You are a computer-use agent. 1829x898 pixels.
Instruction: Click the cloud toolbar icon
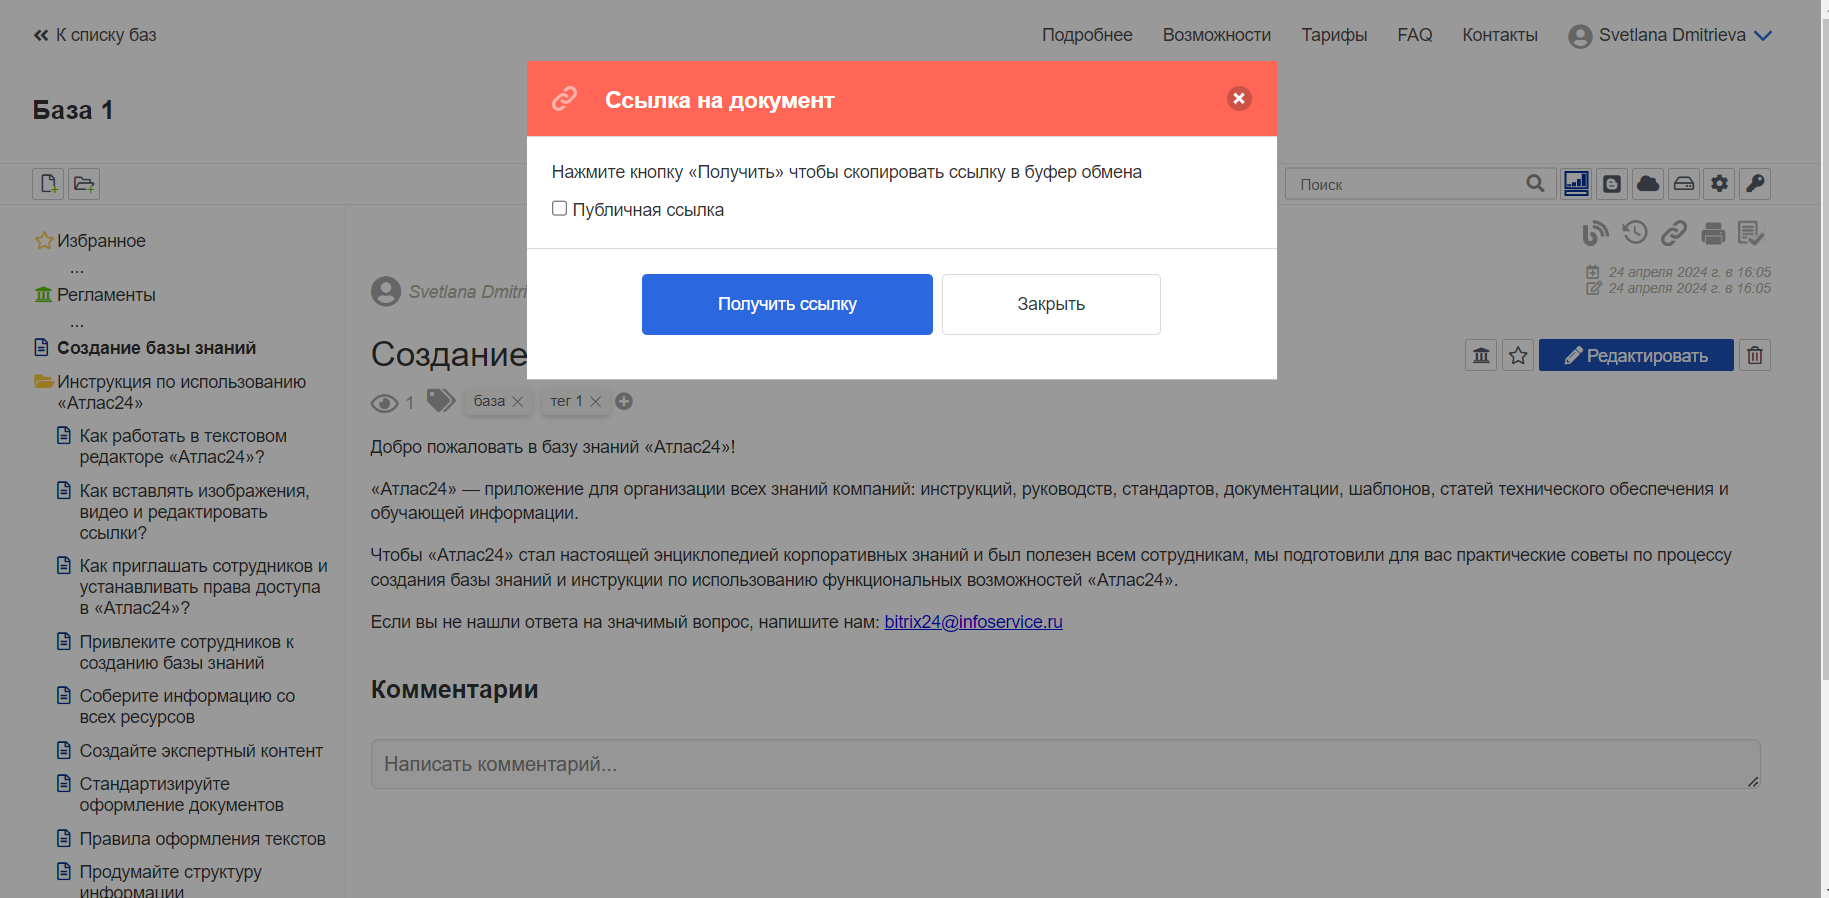tap(1648, 183)
